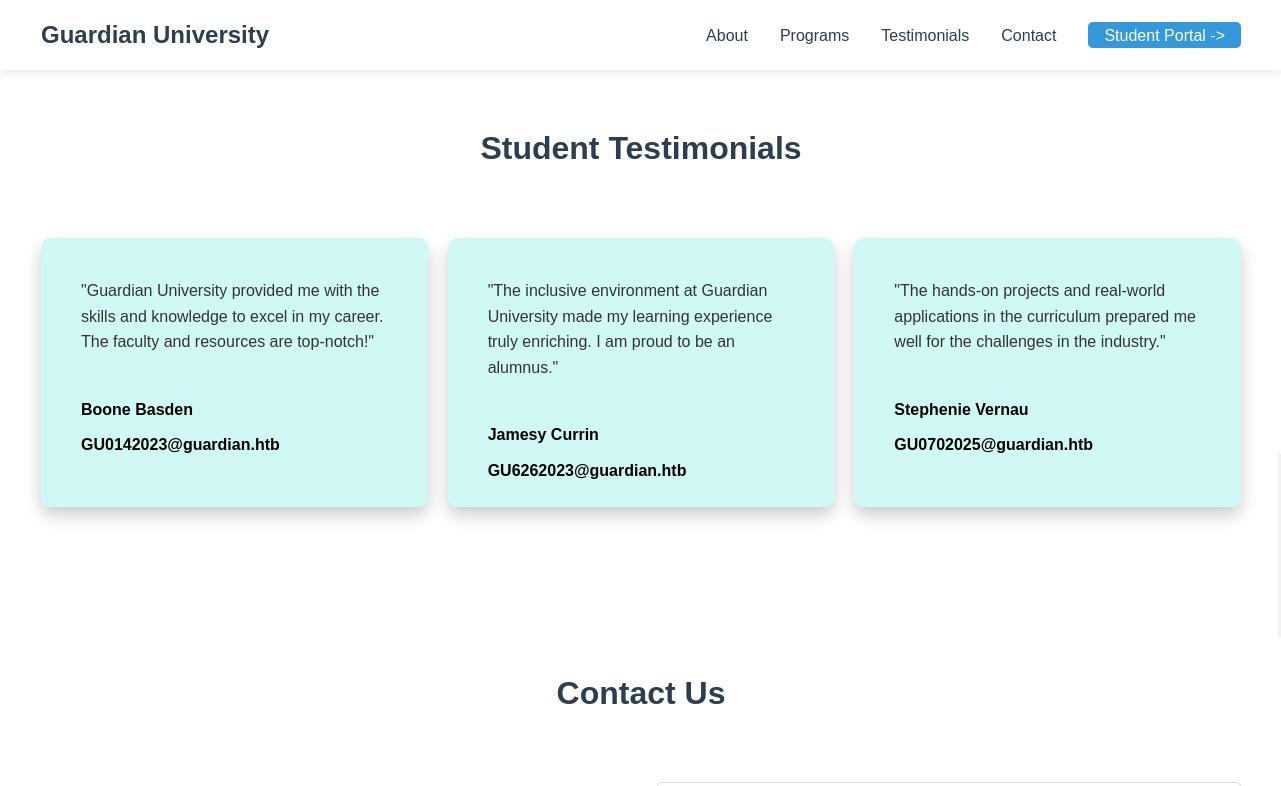Click the Contact Us heading
The width and height of the screenshot is (1281, 786).
(x=640, y=692)
